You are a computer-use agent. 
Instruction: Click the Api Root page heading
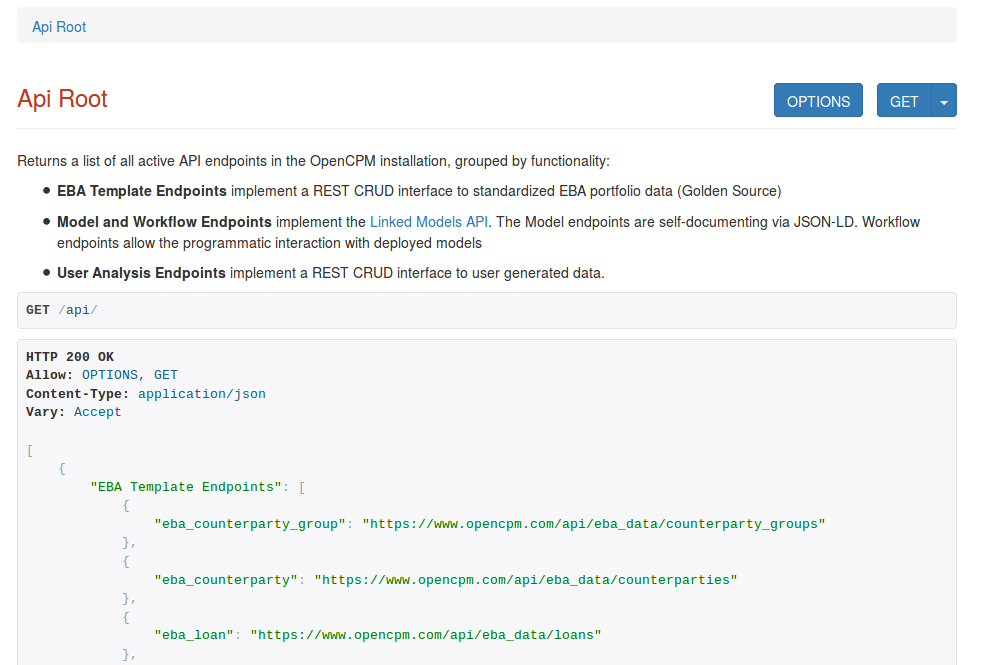[x=62, y=99]
